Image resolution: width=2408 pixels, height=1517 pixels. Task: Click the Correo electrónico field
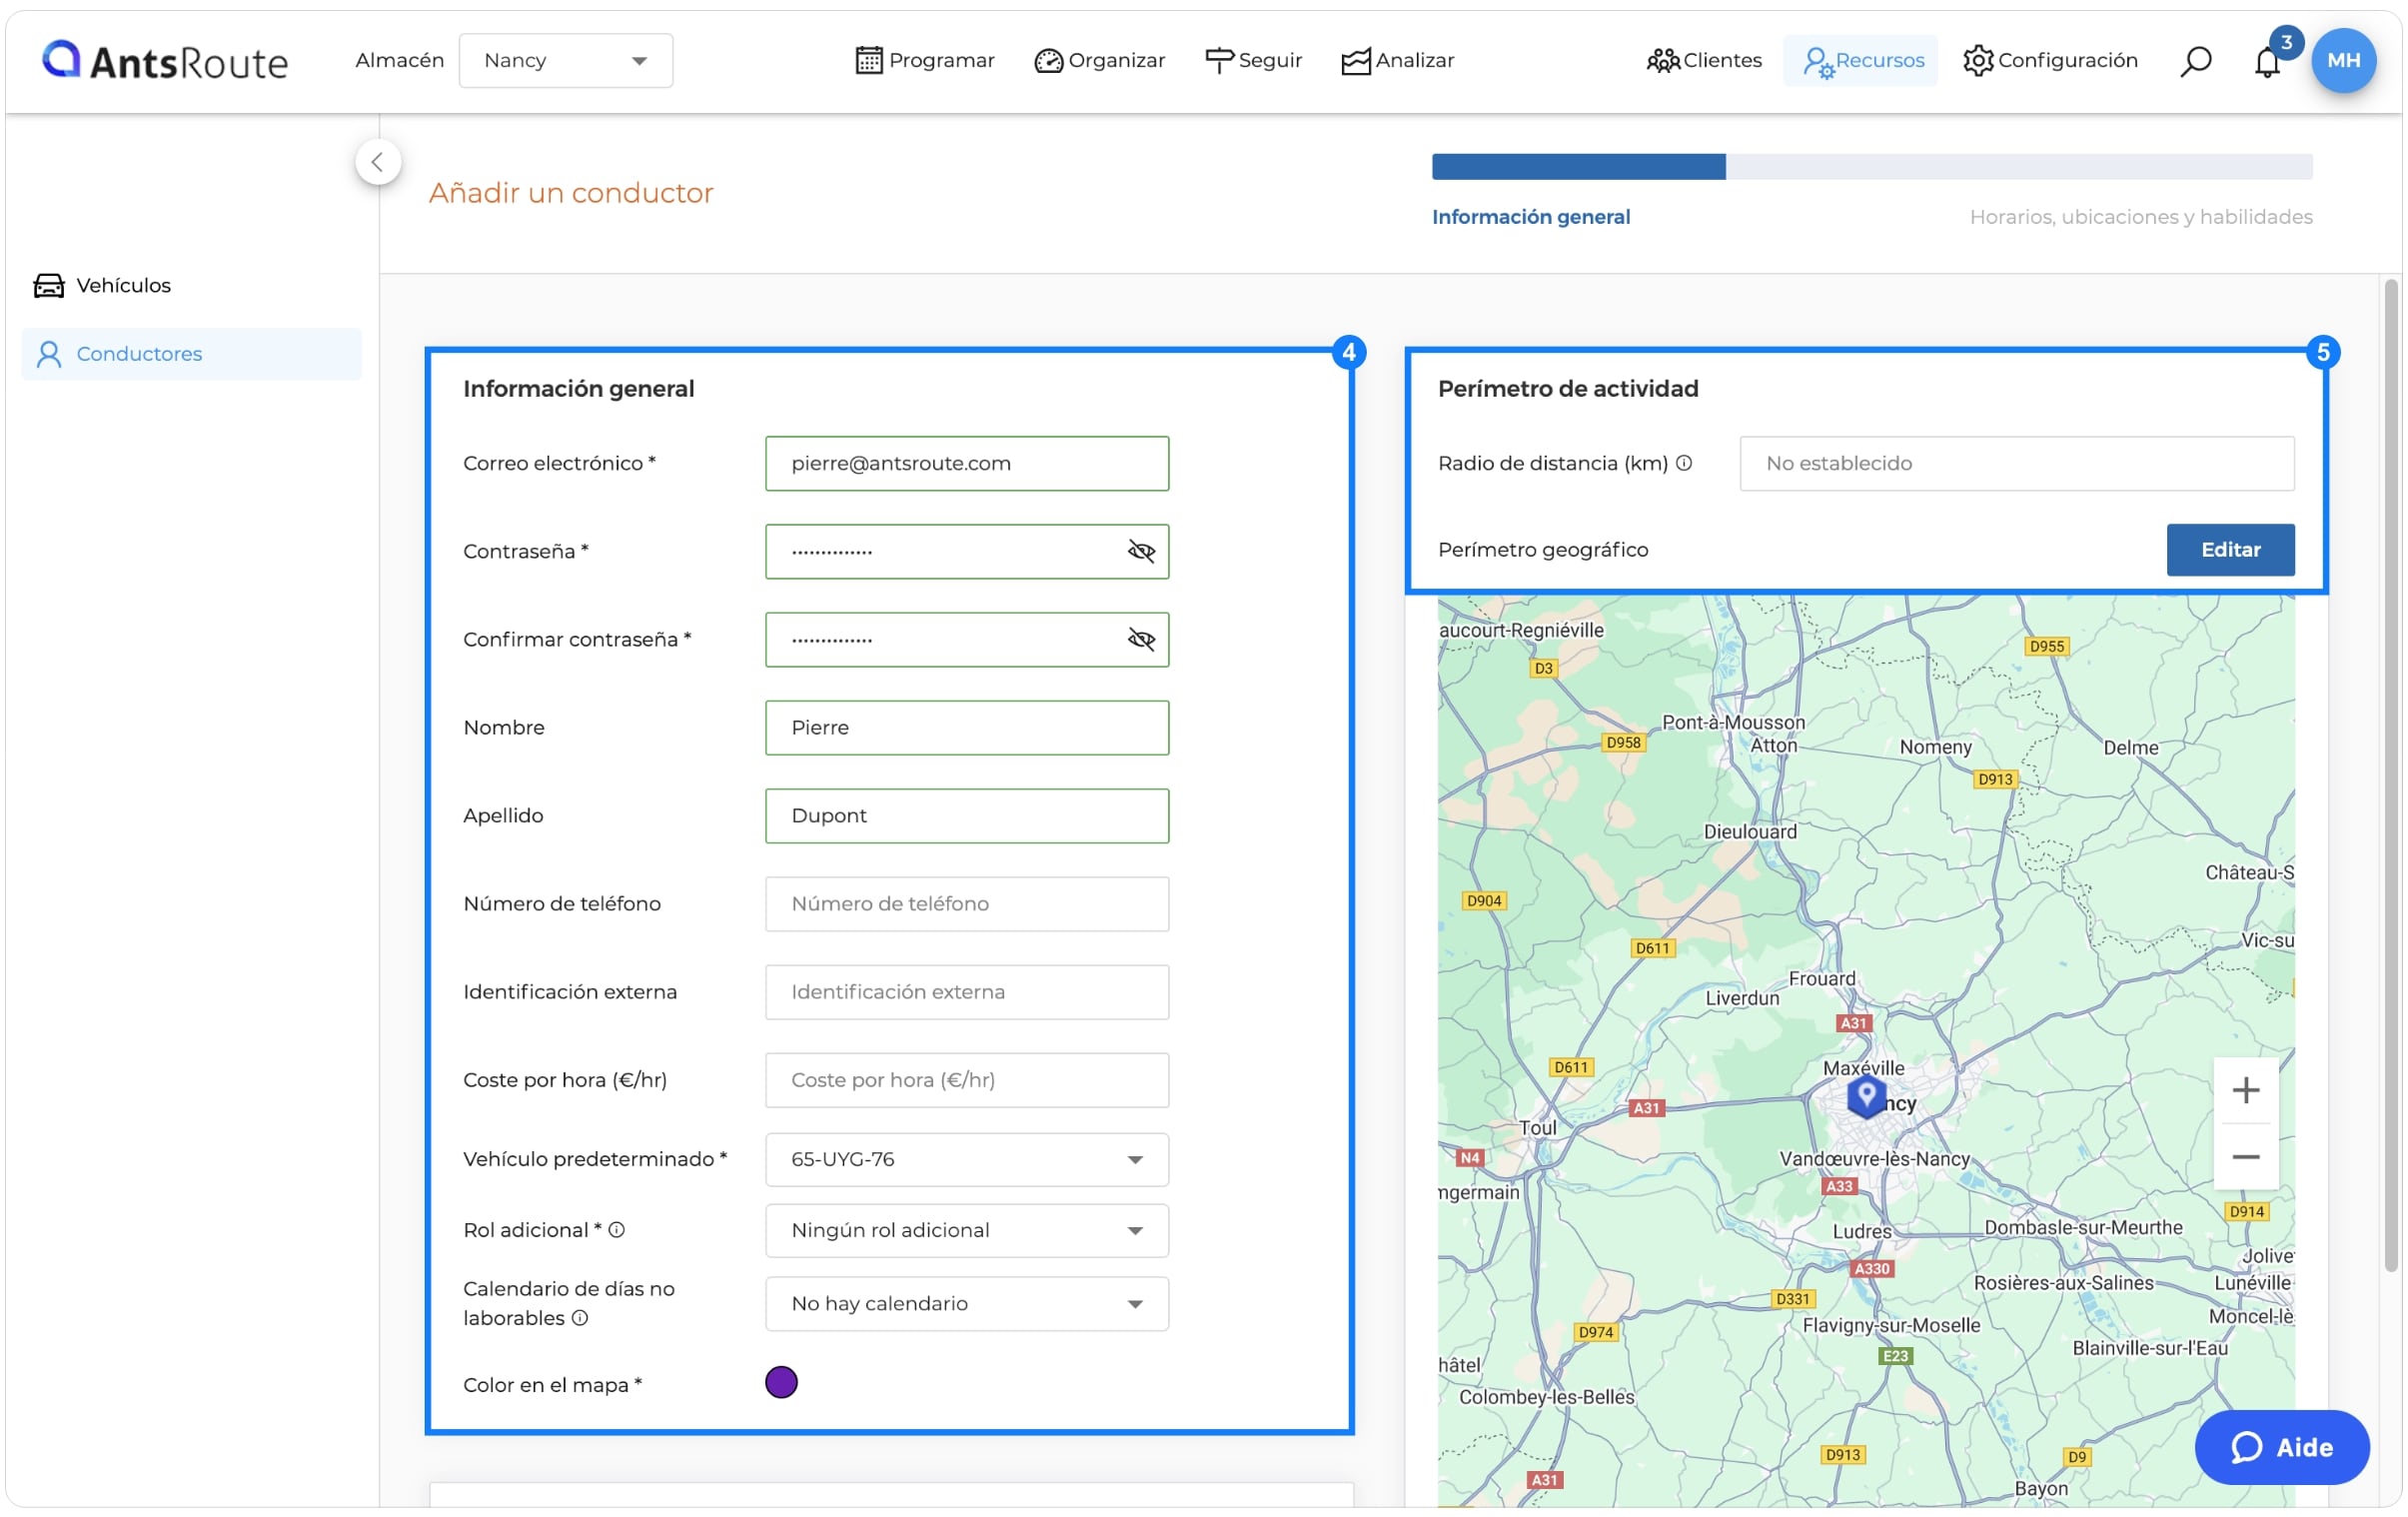pyautogui.click(x=967, y=463)
